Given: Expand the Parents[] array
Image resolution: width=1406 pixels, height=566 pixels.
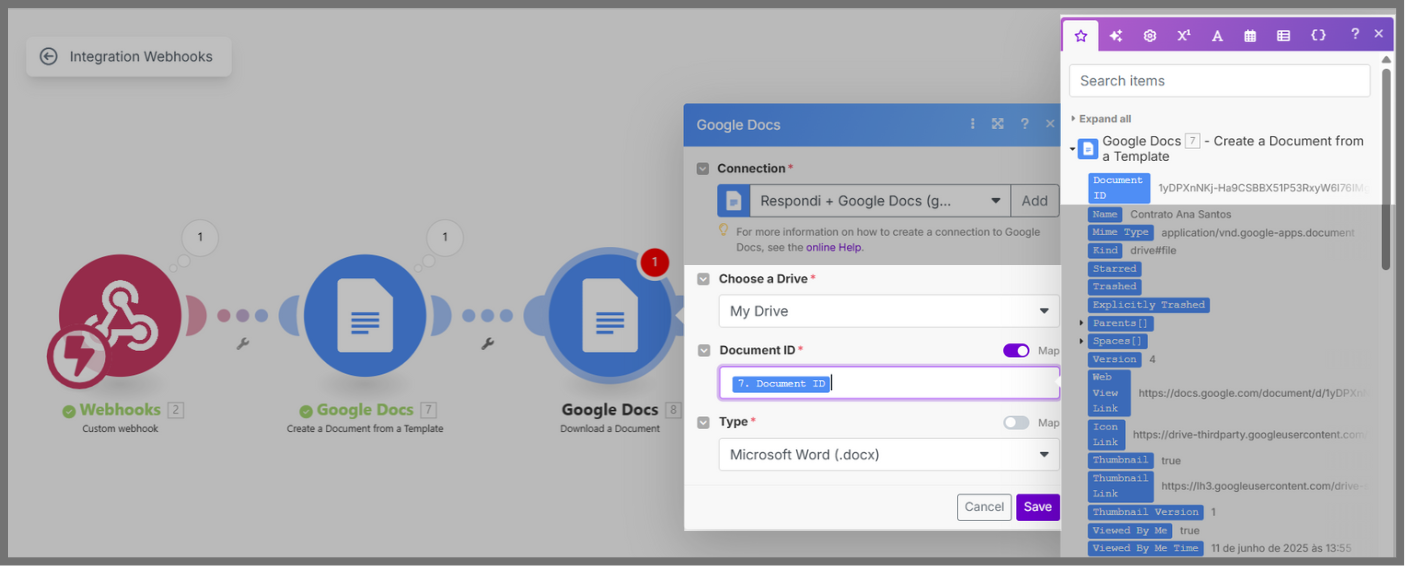Looking at the screenshot, I should tap(1081, 323).
